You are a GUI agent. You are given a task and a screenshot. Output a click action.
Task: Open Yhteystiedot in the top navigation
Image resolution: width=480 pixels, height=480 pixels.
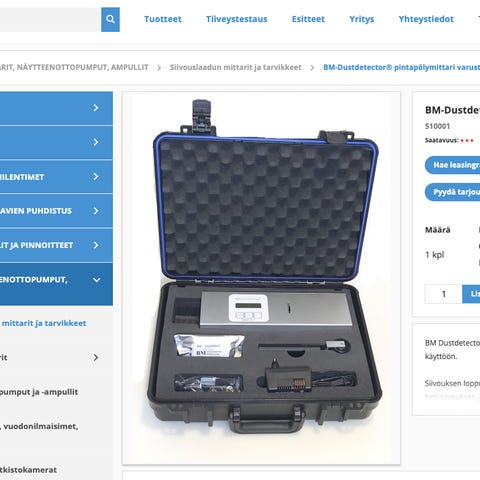(x=426, y=19)
